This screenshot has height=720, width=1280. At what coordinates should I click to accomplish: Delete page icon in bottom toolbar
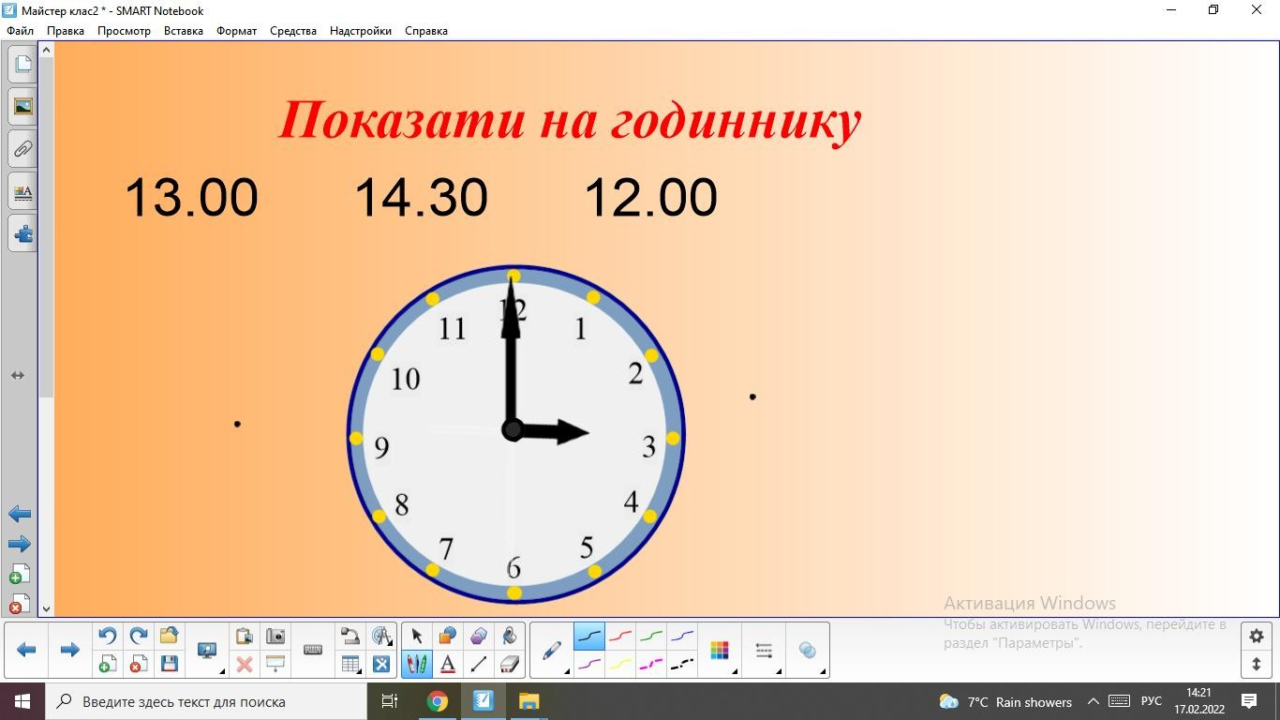click(x=139, y=664)
